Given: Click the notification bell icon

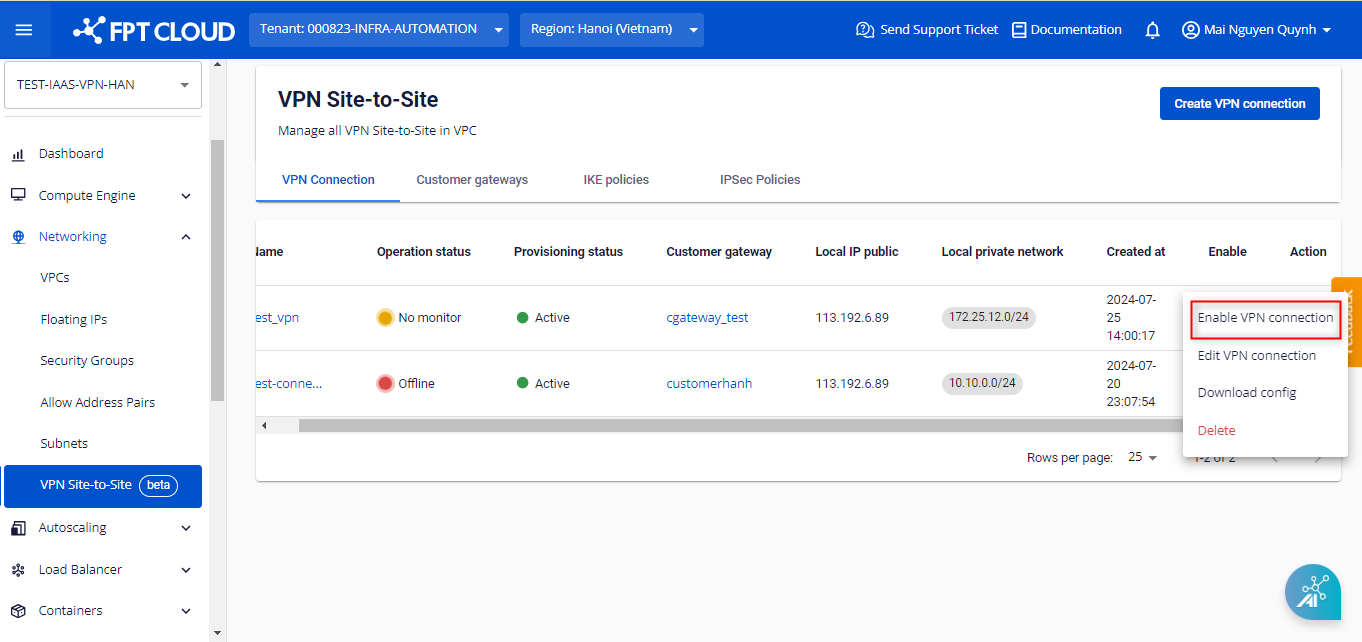Looking at the screenshot, I should pyautogui.click(x=1152, y=30).
